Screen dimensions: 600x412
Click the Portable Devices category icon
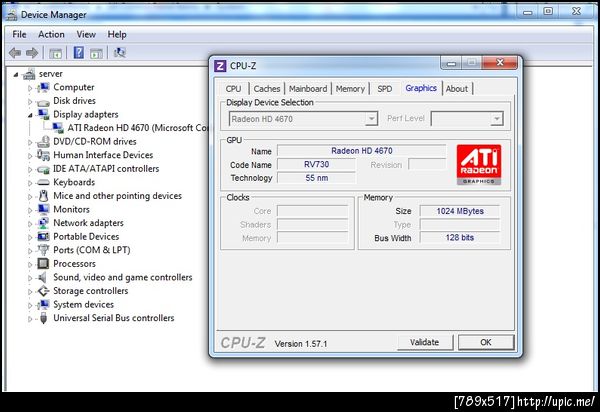click(43, 236)
